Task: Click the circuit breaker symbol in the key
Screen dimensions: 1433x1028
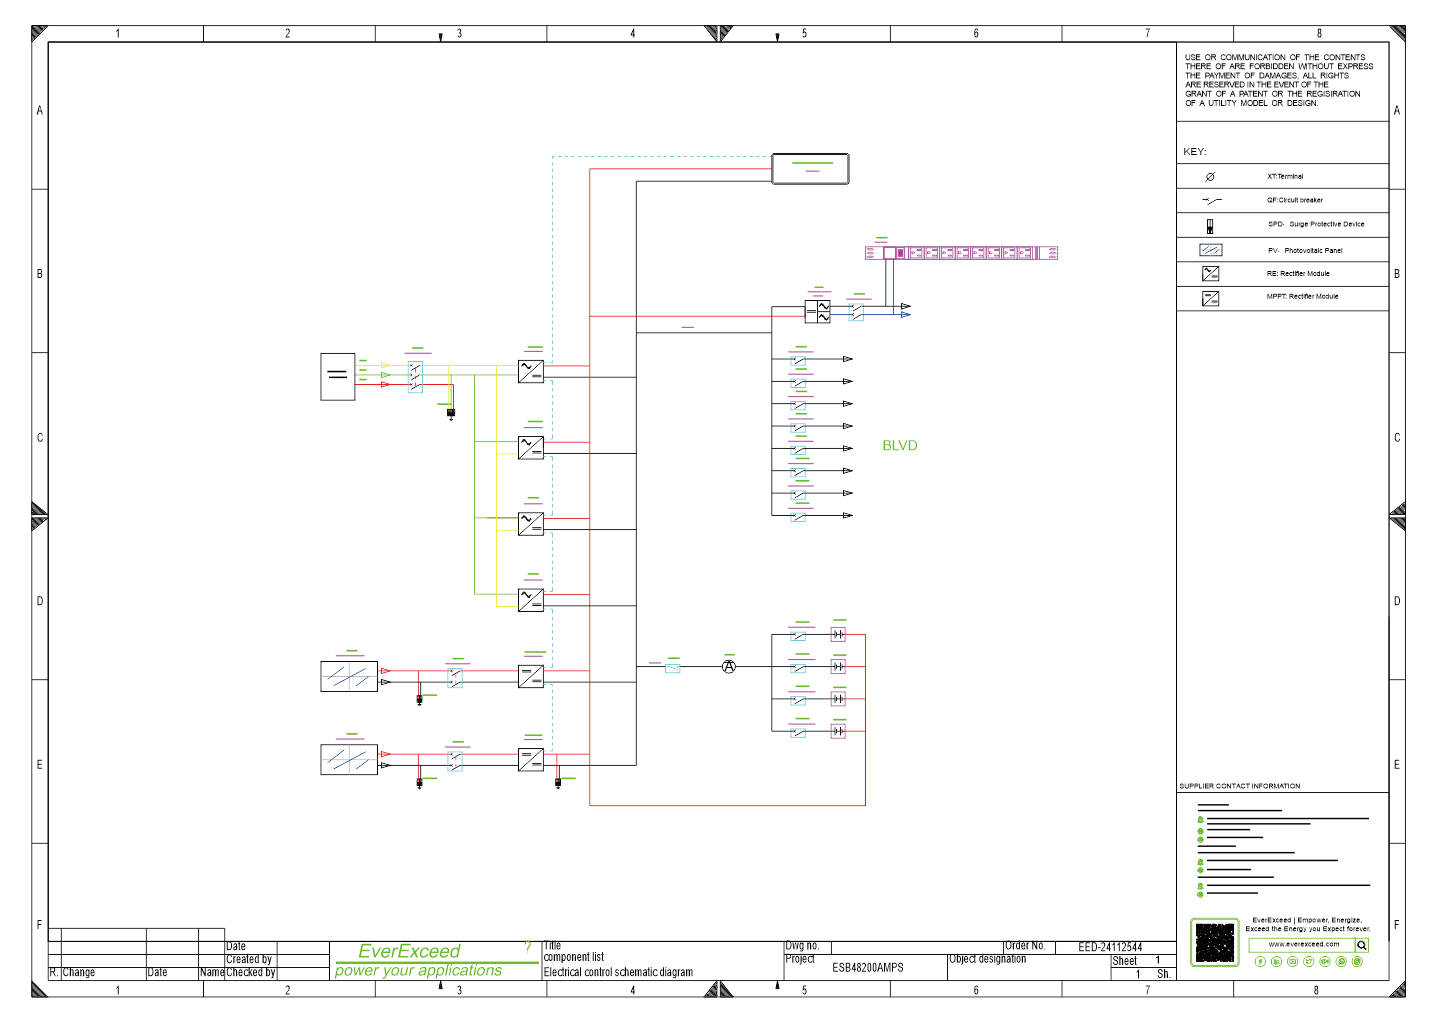Action: click(x=1211, y=201)
